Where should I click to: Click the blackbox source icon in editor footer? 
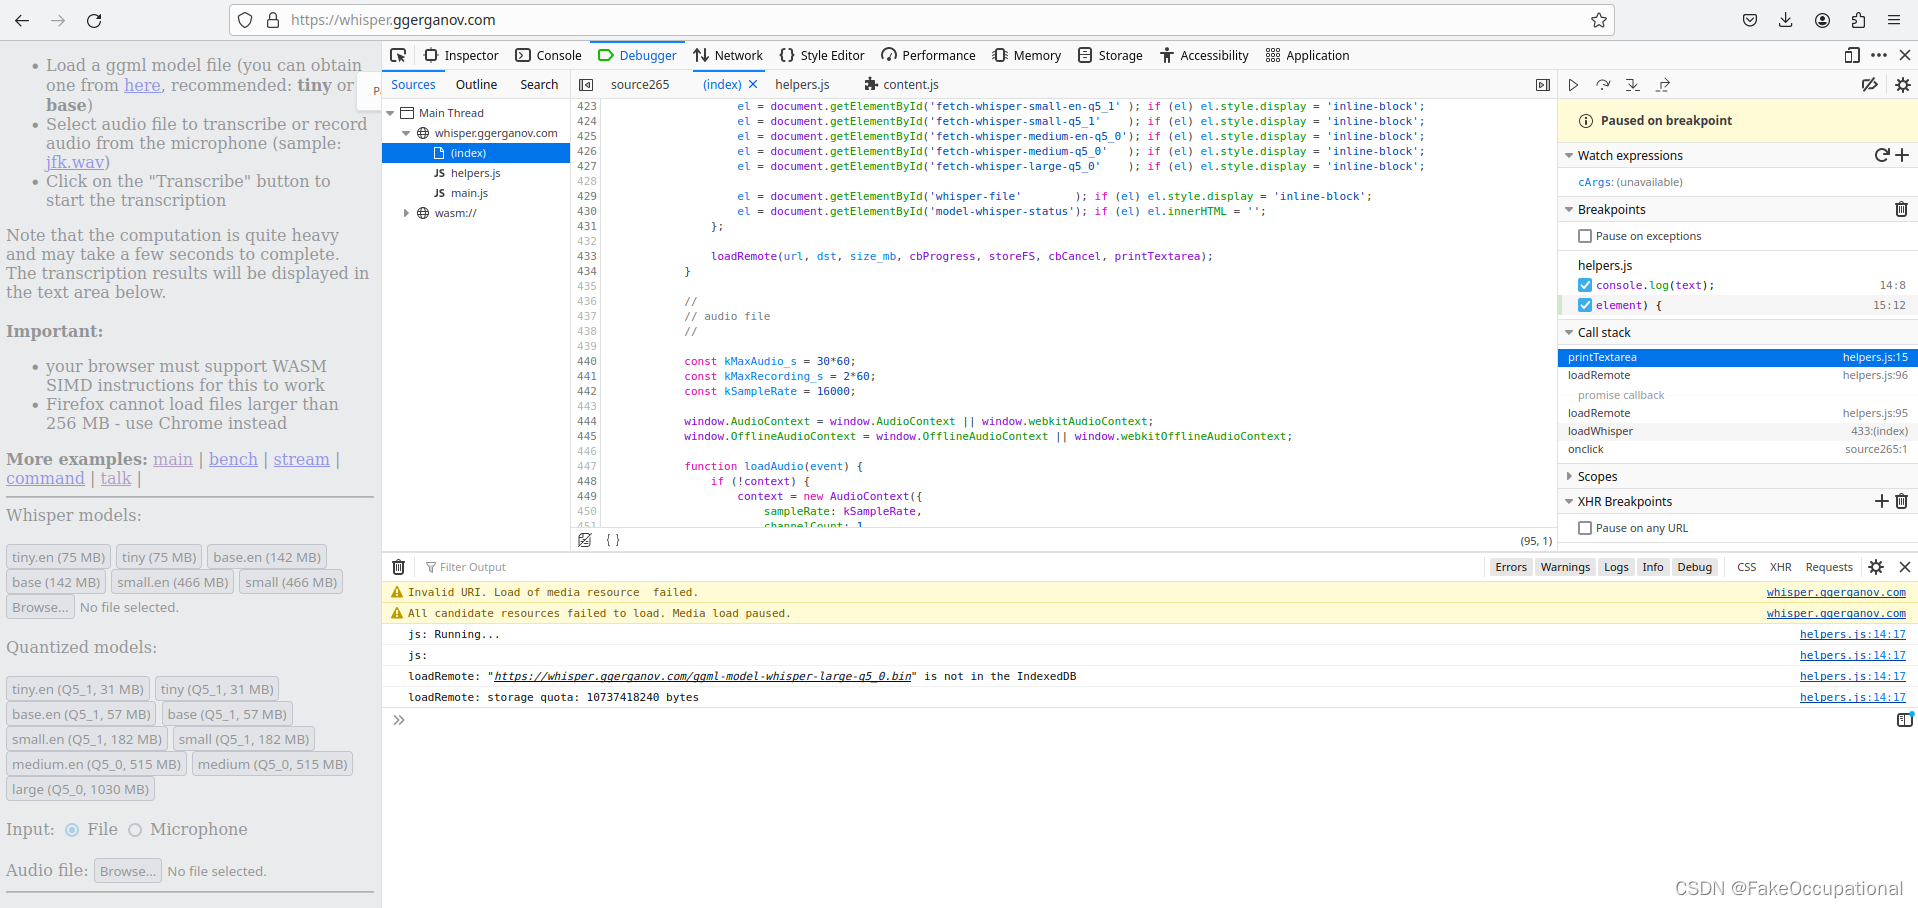pos(585,540)
